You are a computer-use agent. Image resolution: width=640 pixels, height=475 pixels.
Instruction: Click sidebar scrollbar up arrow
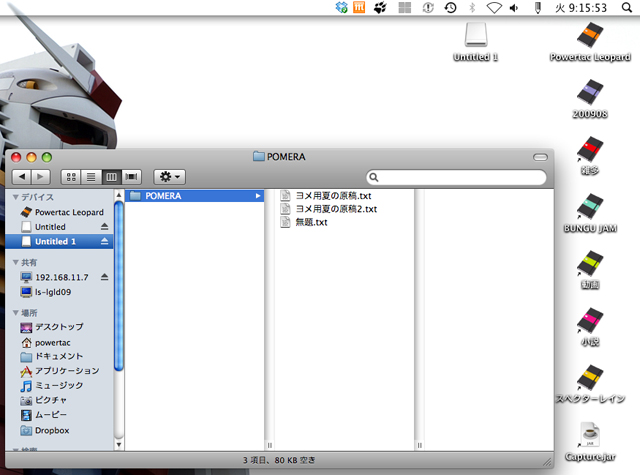click(x=119, y=195)
